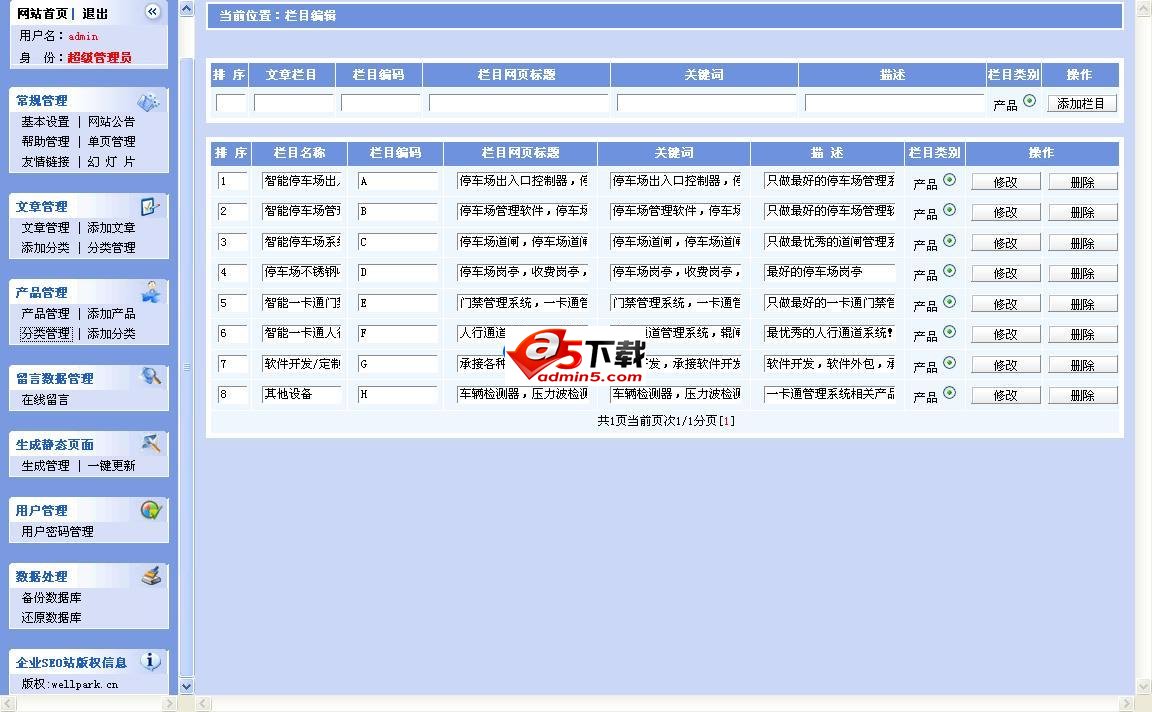Click the empty 栏目编码 input in add row
The image size is (1152, 712).
[x=381, y=103]
